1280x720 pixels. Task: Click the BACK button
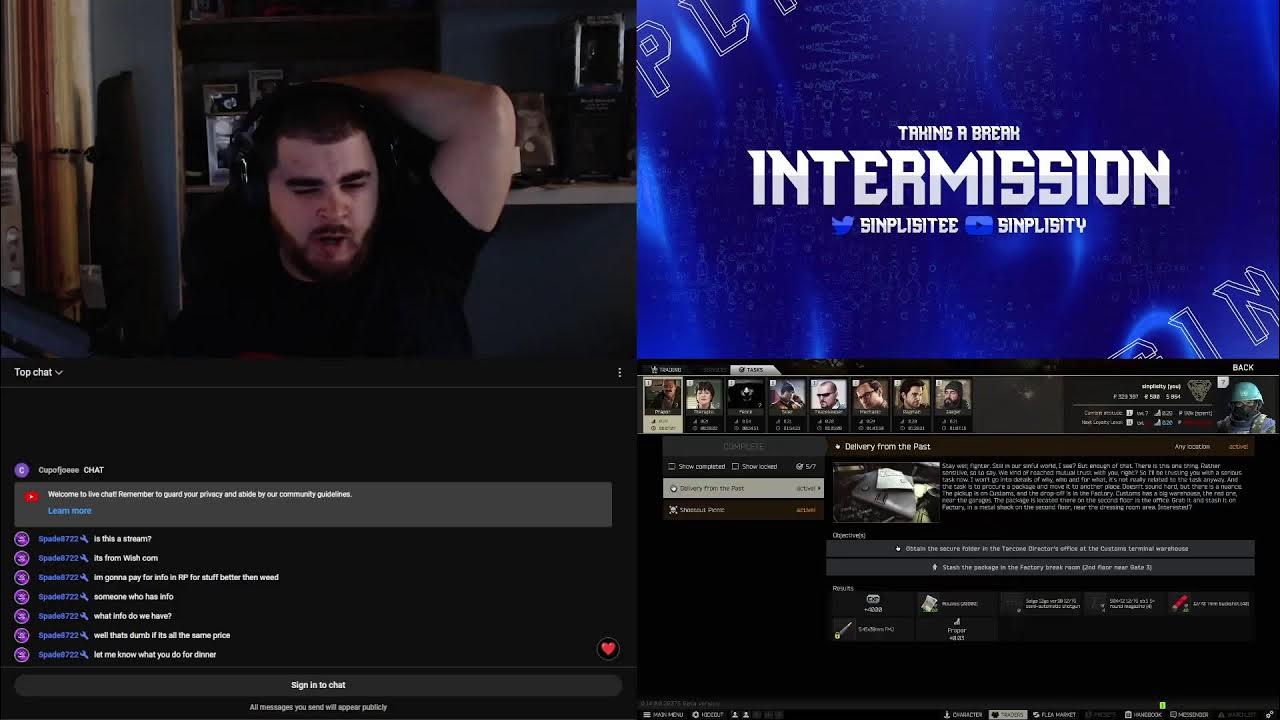pos(1243,368)
